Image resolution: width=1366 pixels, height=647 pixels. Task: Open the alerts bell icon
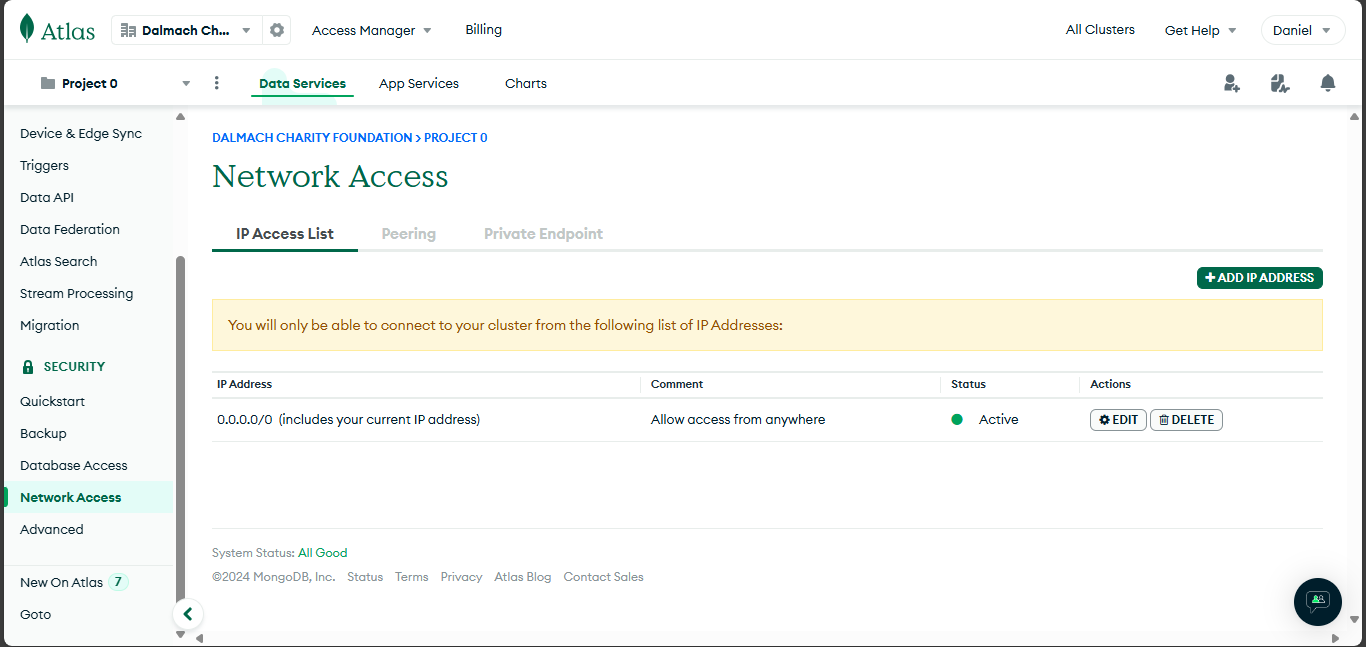click(1328, 83)
